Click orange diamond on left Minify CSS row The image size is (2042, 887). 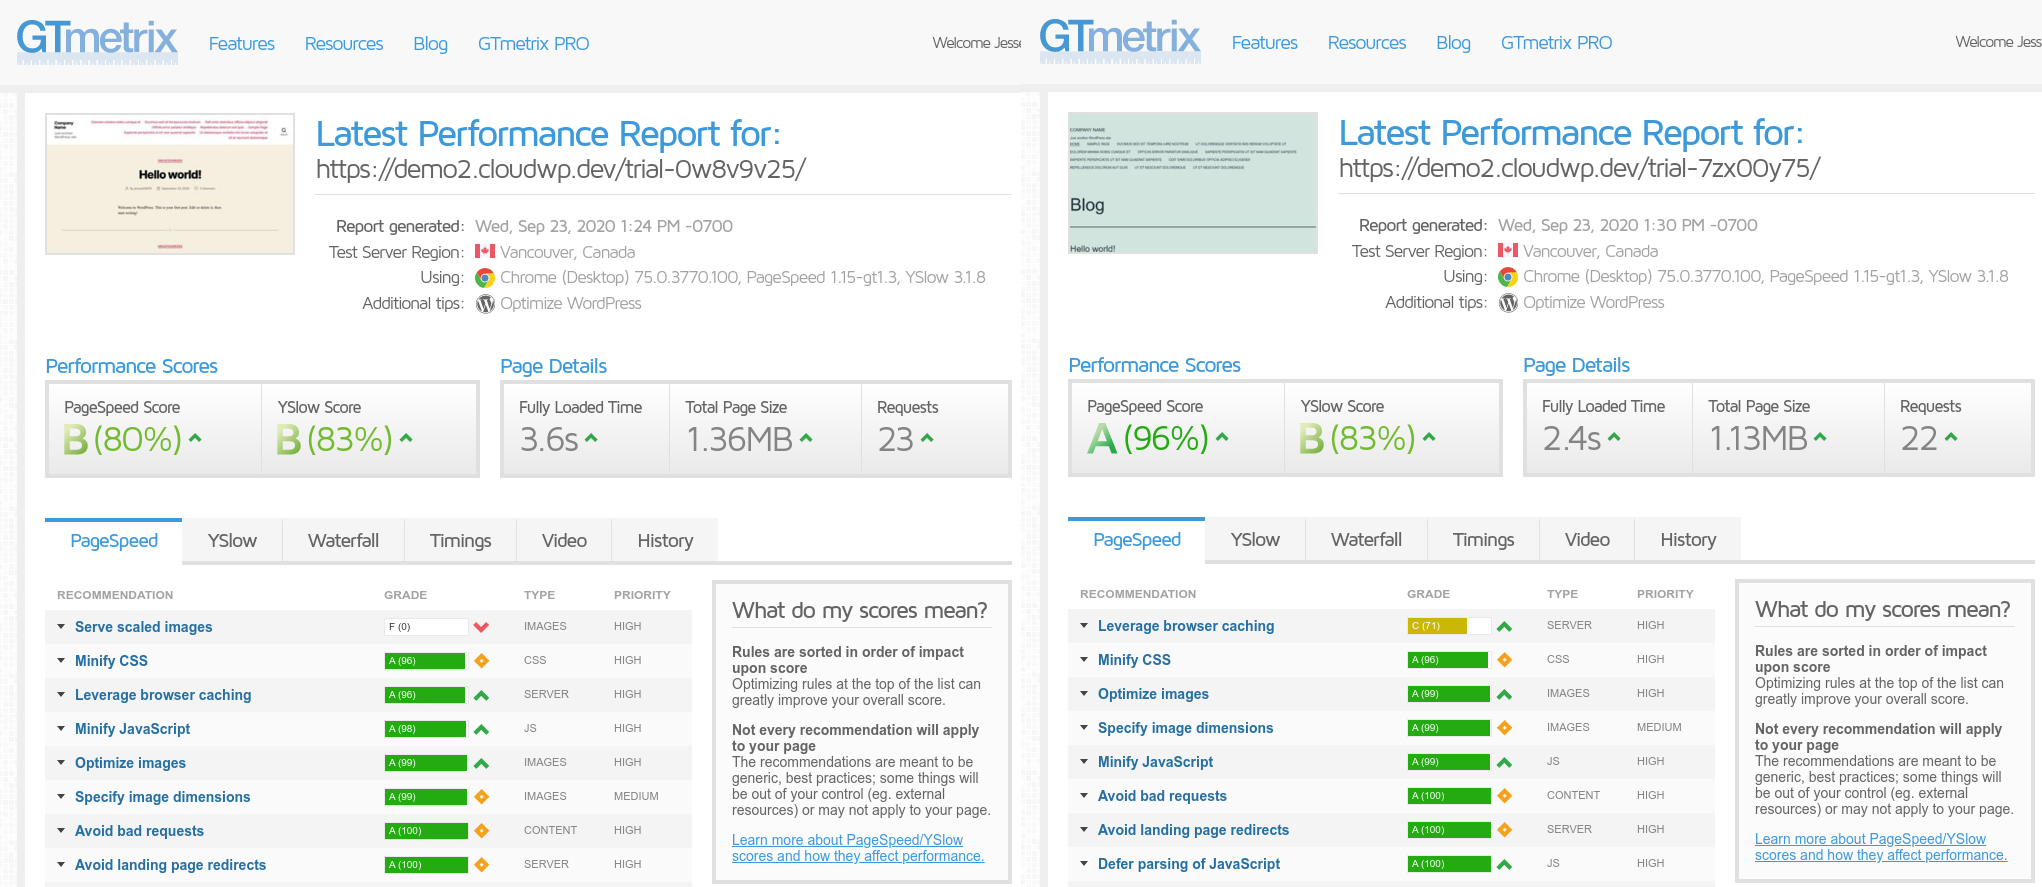(x=481, y=661)
